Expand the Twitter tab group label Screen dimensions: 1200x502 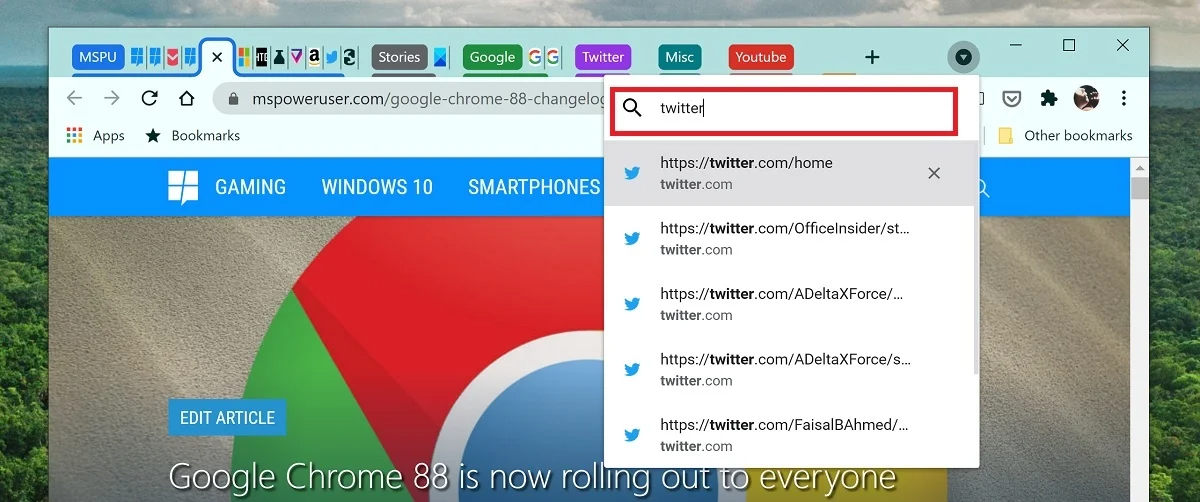[x=603, y=57]
